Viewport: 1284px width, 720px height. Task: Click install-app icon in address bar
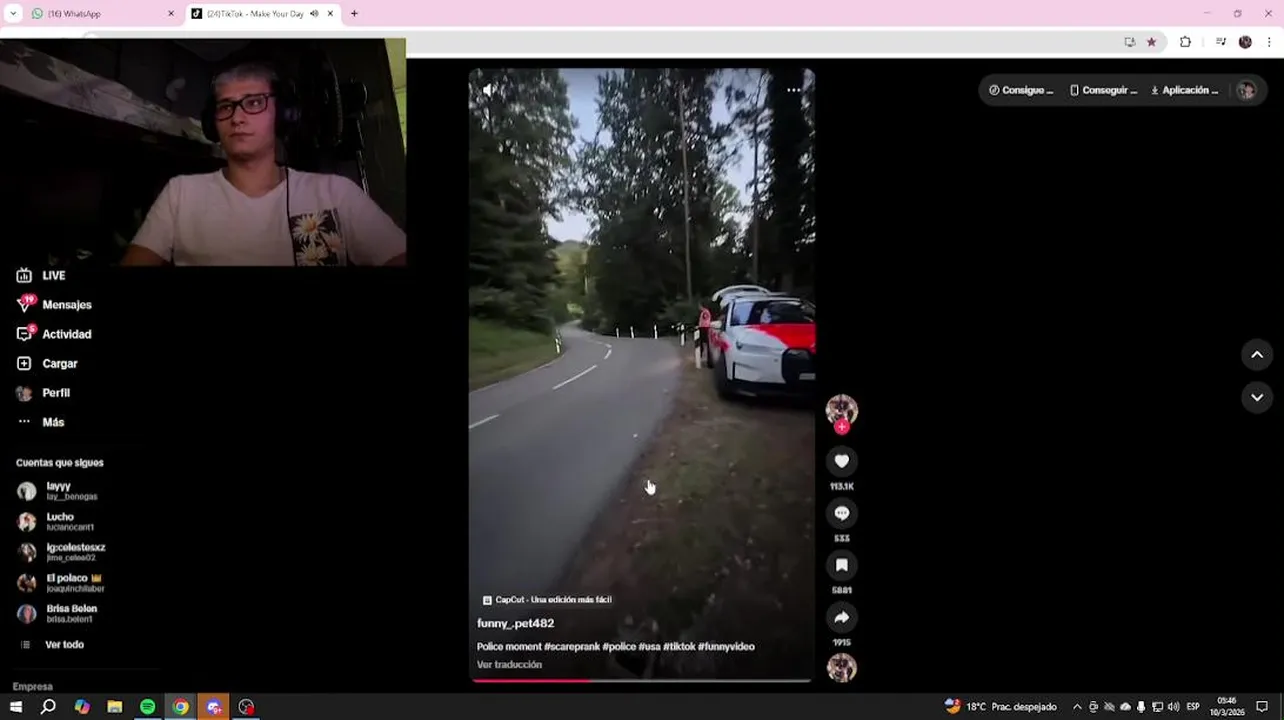[1130, 42]
